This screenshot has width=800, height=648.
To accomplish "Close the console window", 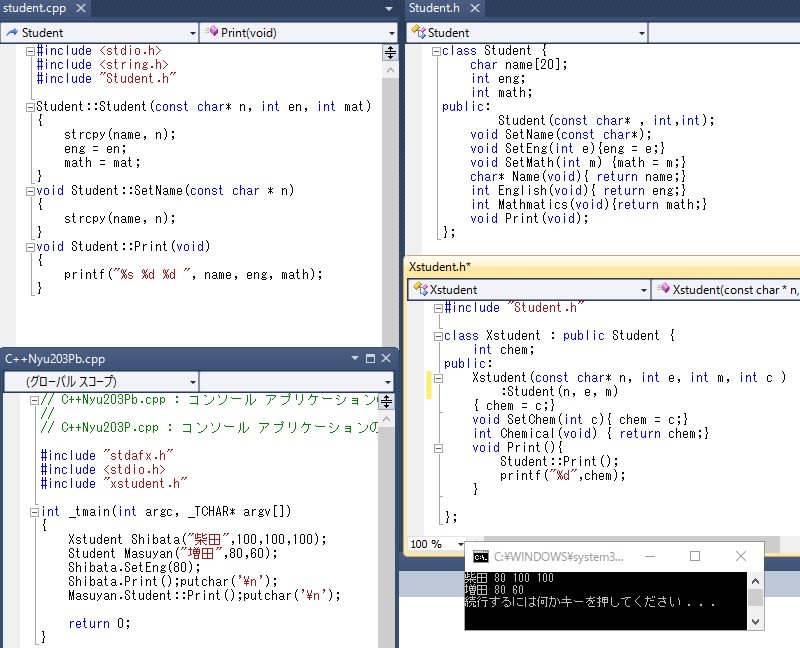I will tap(741, 556).
